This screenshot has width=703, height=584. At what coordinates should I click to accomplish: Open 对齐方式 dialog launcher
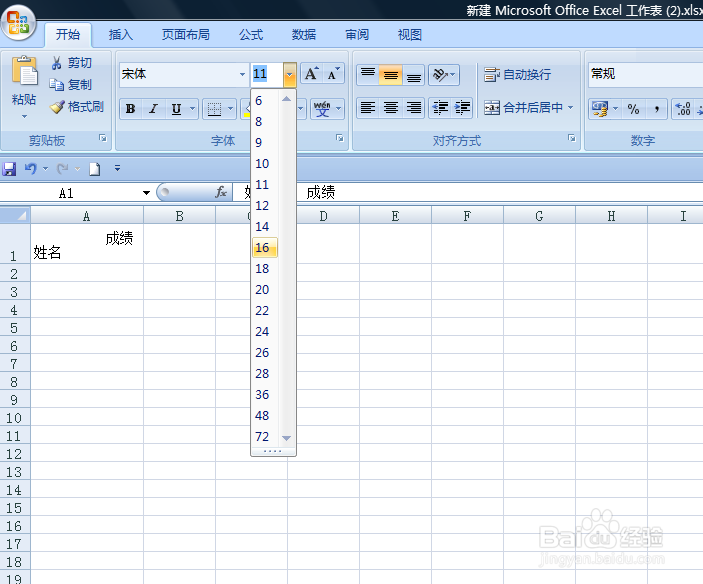point(572,138)
